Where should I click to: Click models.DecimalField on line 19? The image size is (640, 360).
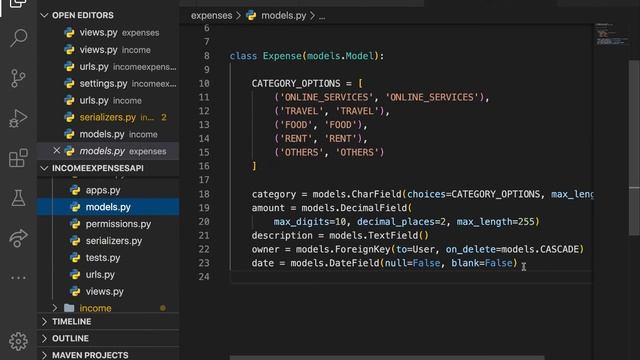pyautogui.click(x=354, y=208)
